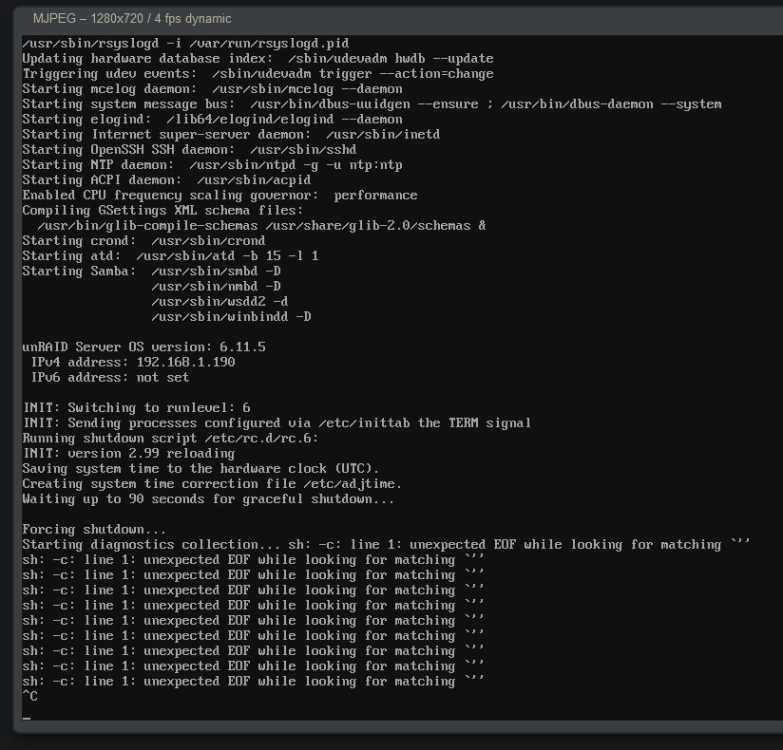Click the 'INIT: Sending processes configured' line
Screen dimensions: 783x750
(x=277, y=423)
